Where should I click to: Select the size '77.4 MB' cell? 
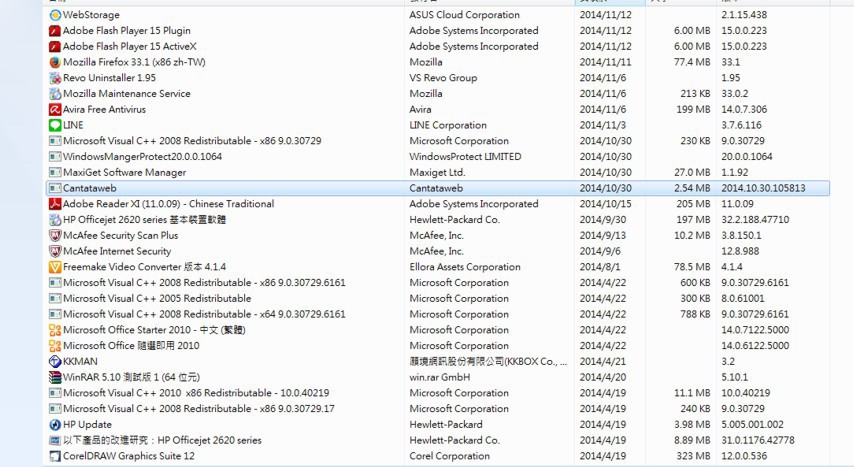692,62
